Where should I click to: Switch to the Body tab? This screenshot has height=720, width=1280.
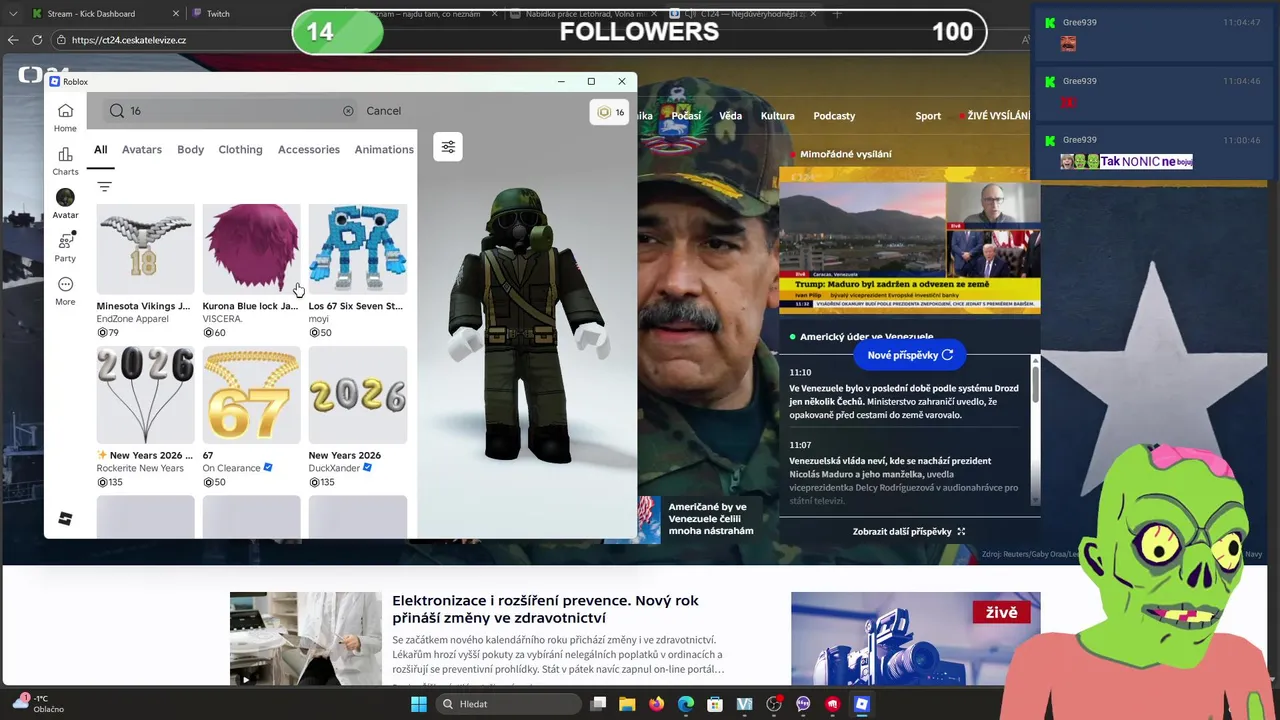tap(190, 149)
